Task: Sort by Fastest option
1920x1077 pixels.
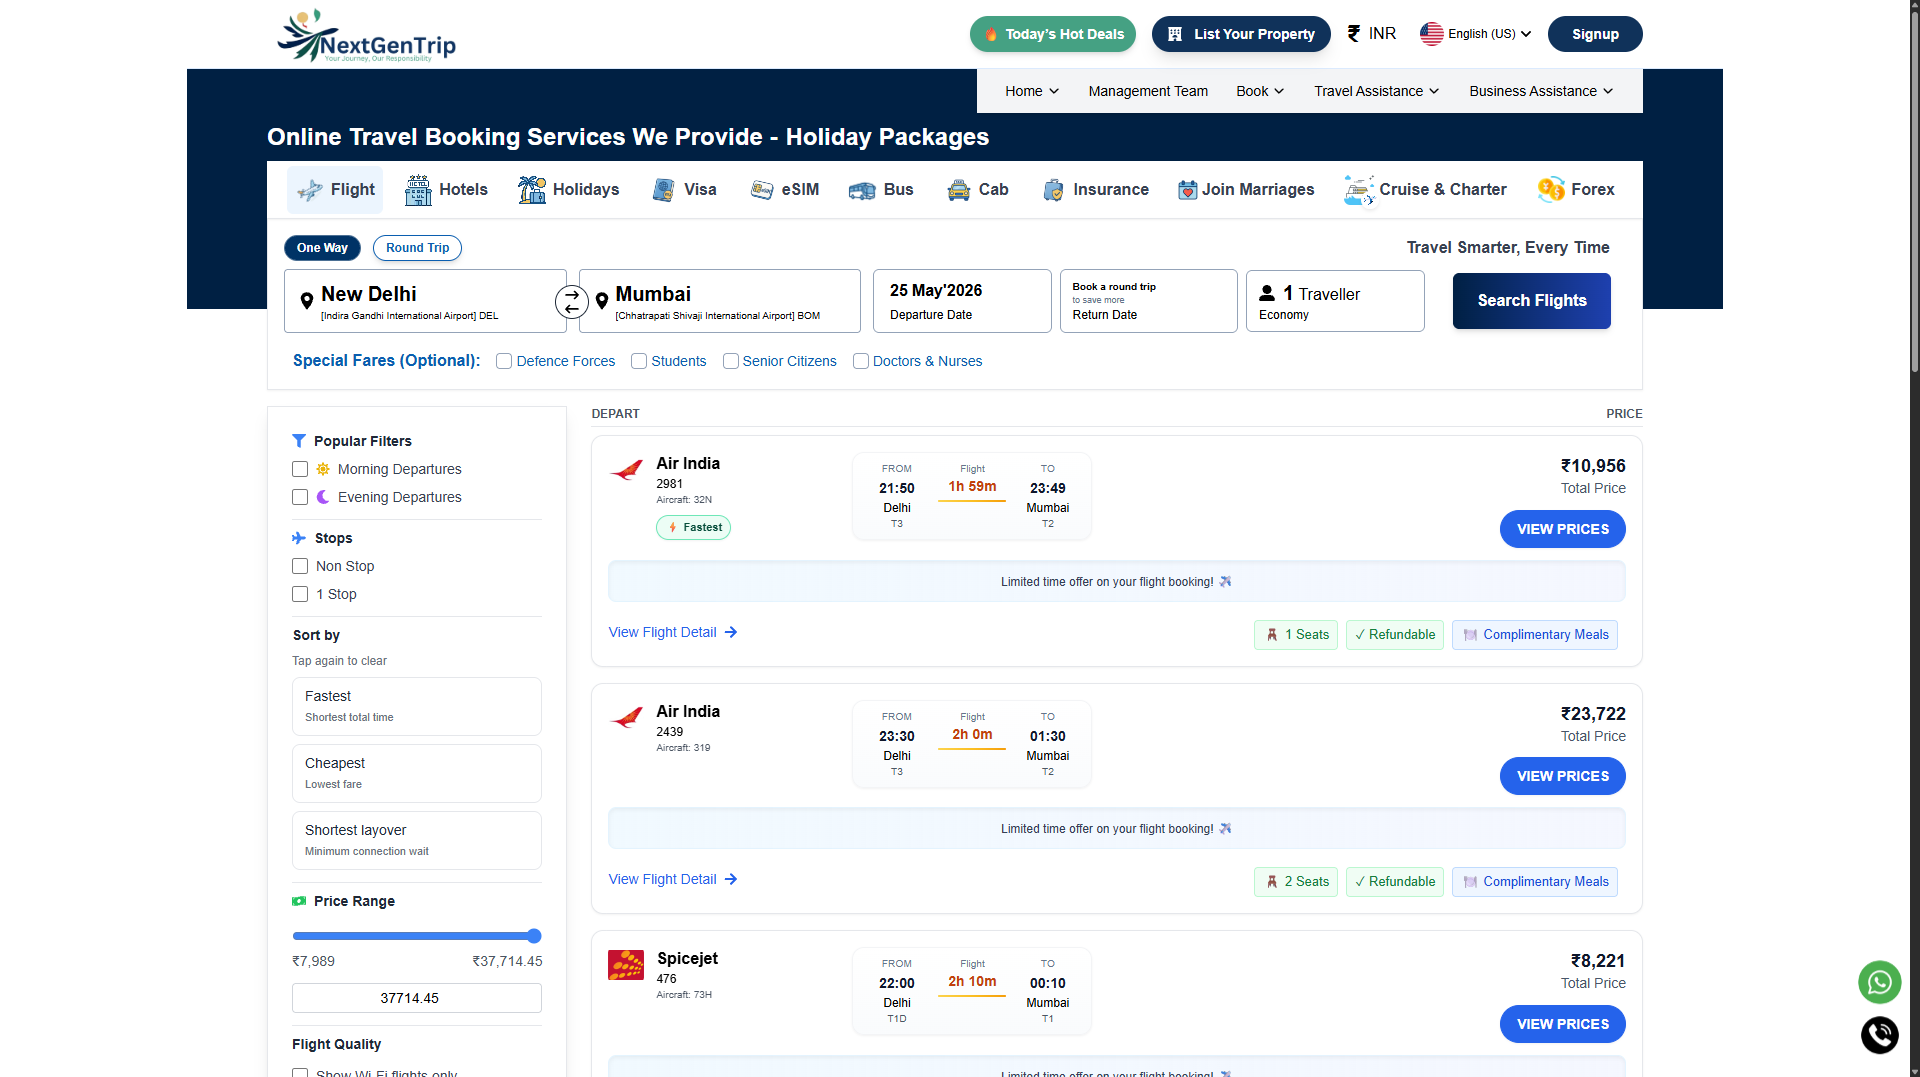Action: [417, 706]
